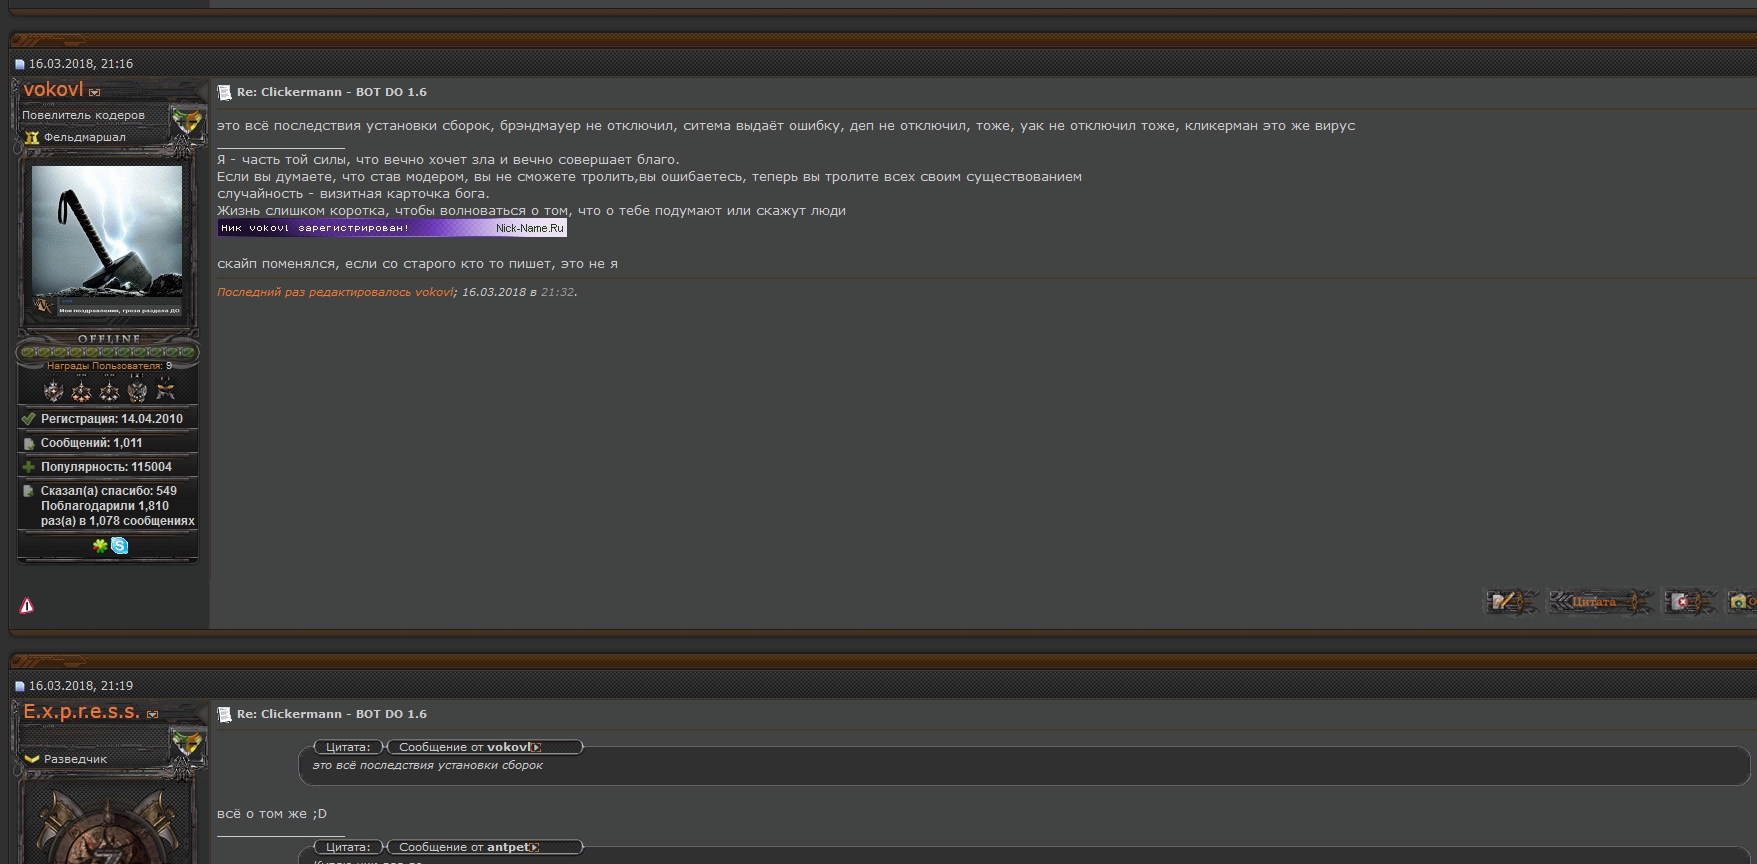Click the last award medal under vokovl

click(165, 391)
